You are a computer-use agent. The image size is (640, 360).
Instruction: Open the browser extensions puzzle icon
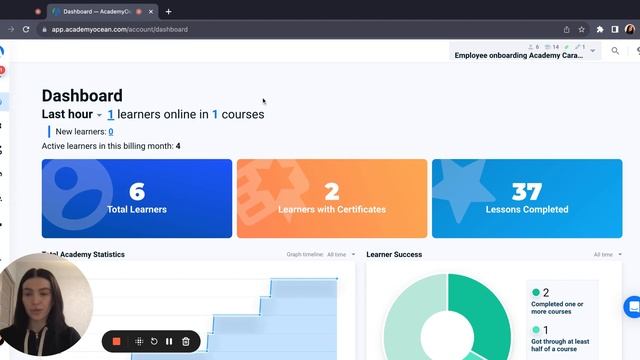tap(600, 29)
